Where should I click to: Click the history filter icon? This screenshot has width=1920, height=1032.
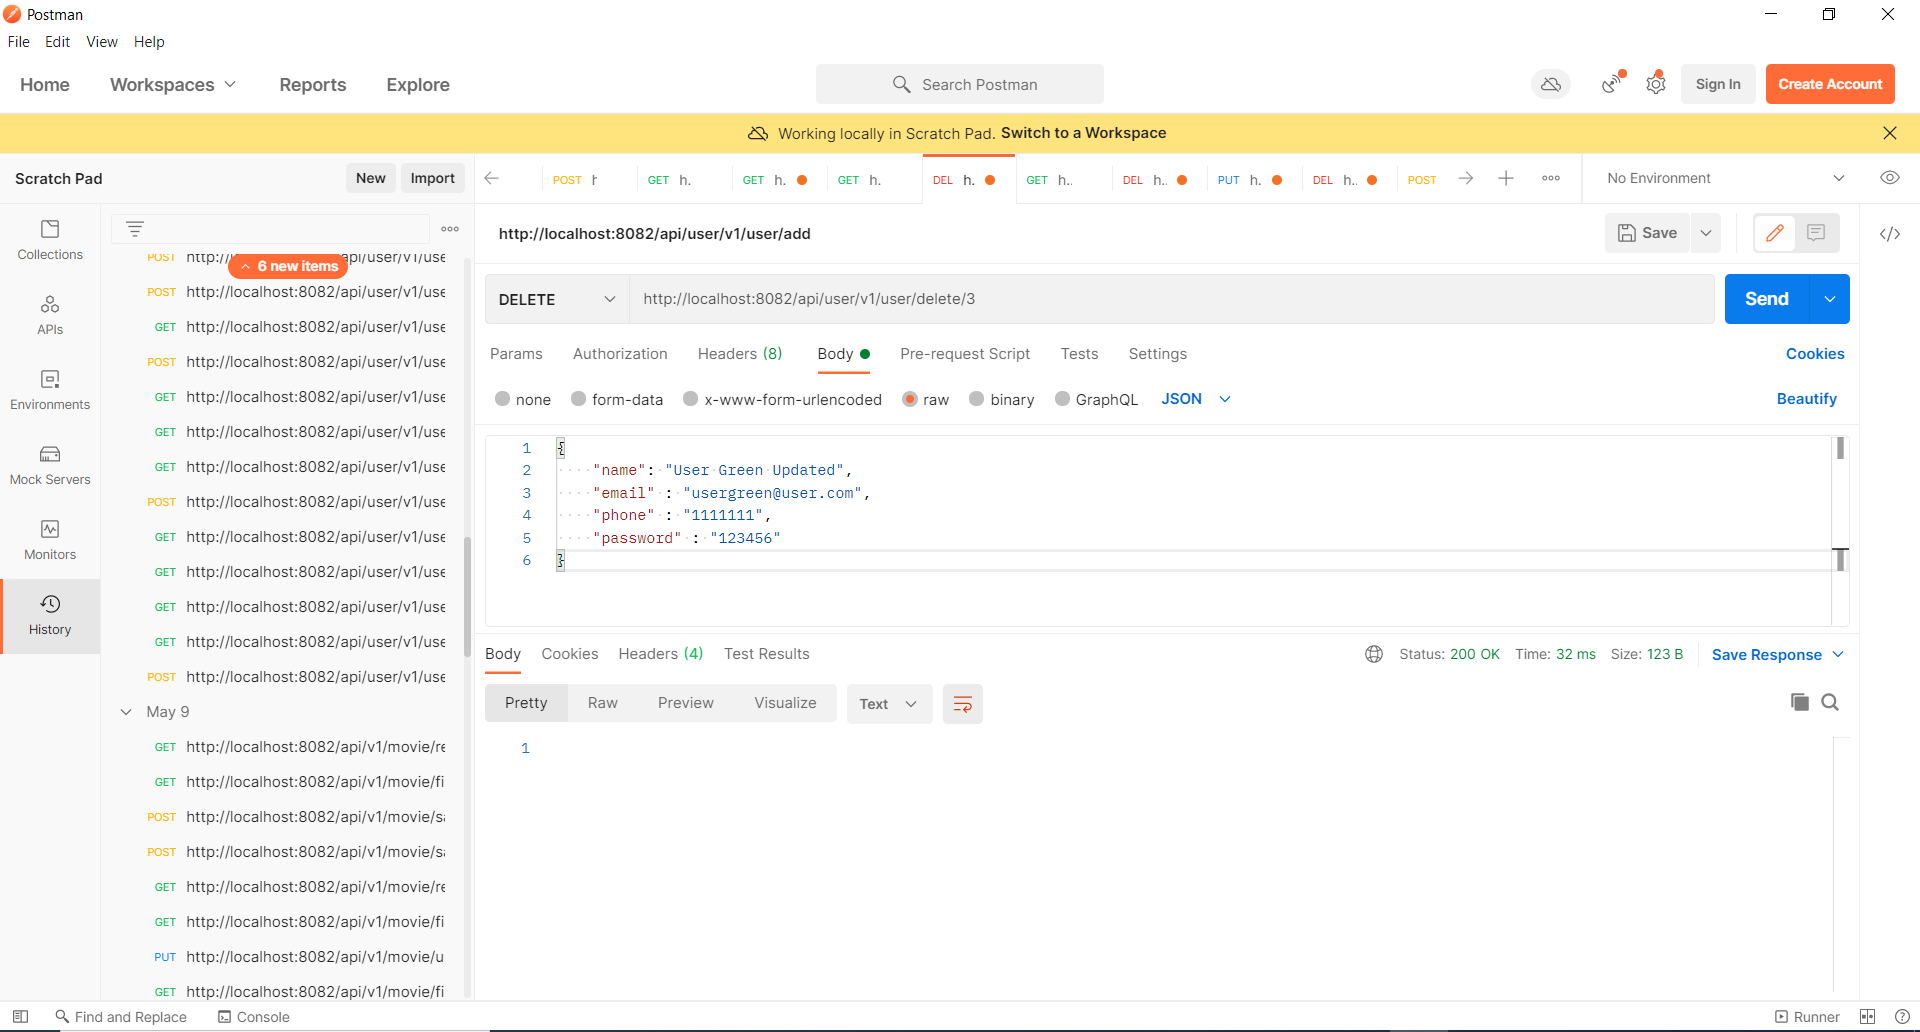coord(135,229)
